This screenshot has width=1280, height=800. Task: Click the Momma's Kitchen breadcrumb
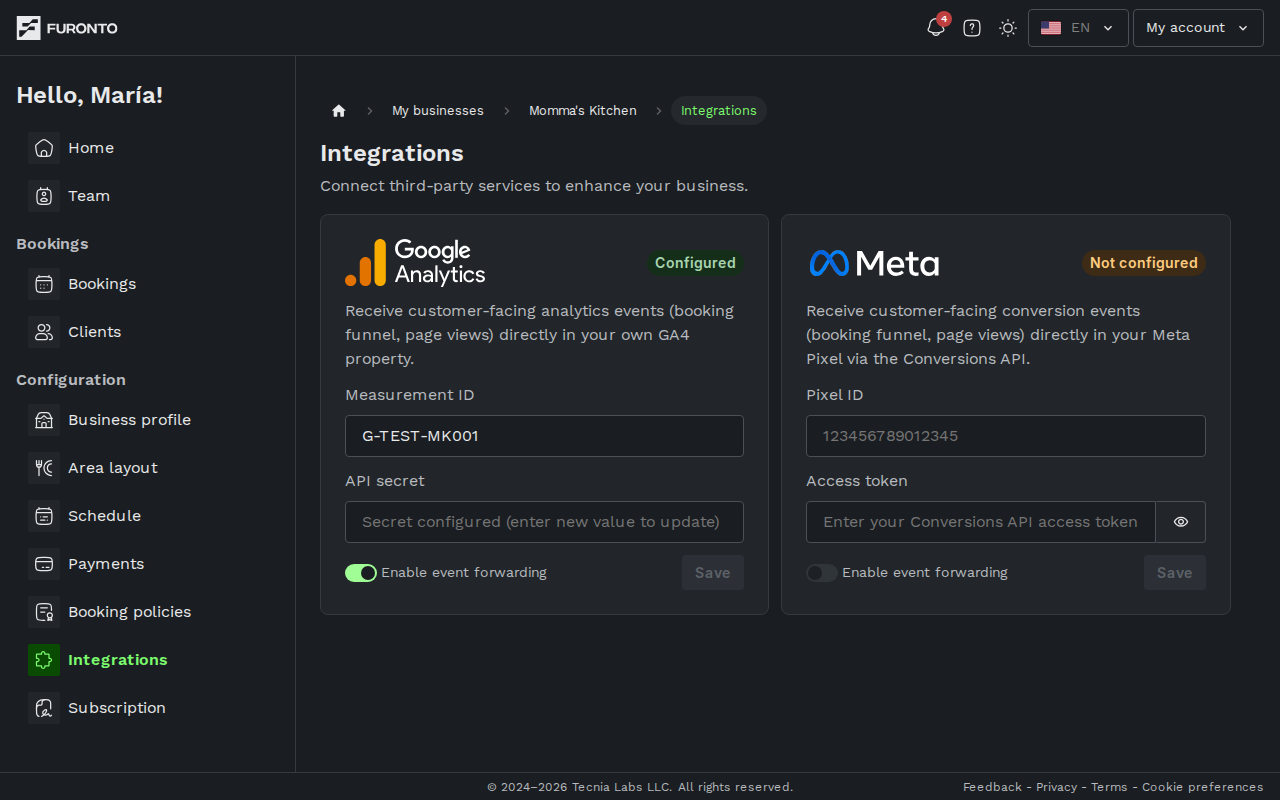point(583,111)
